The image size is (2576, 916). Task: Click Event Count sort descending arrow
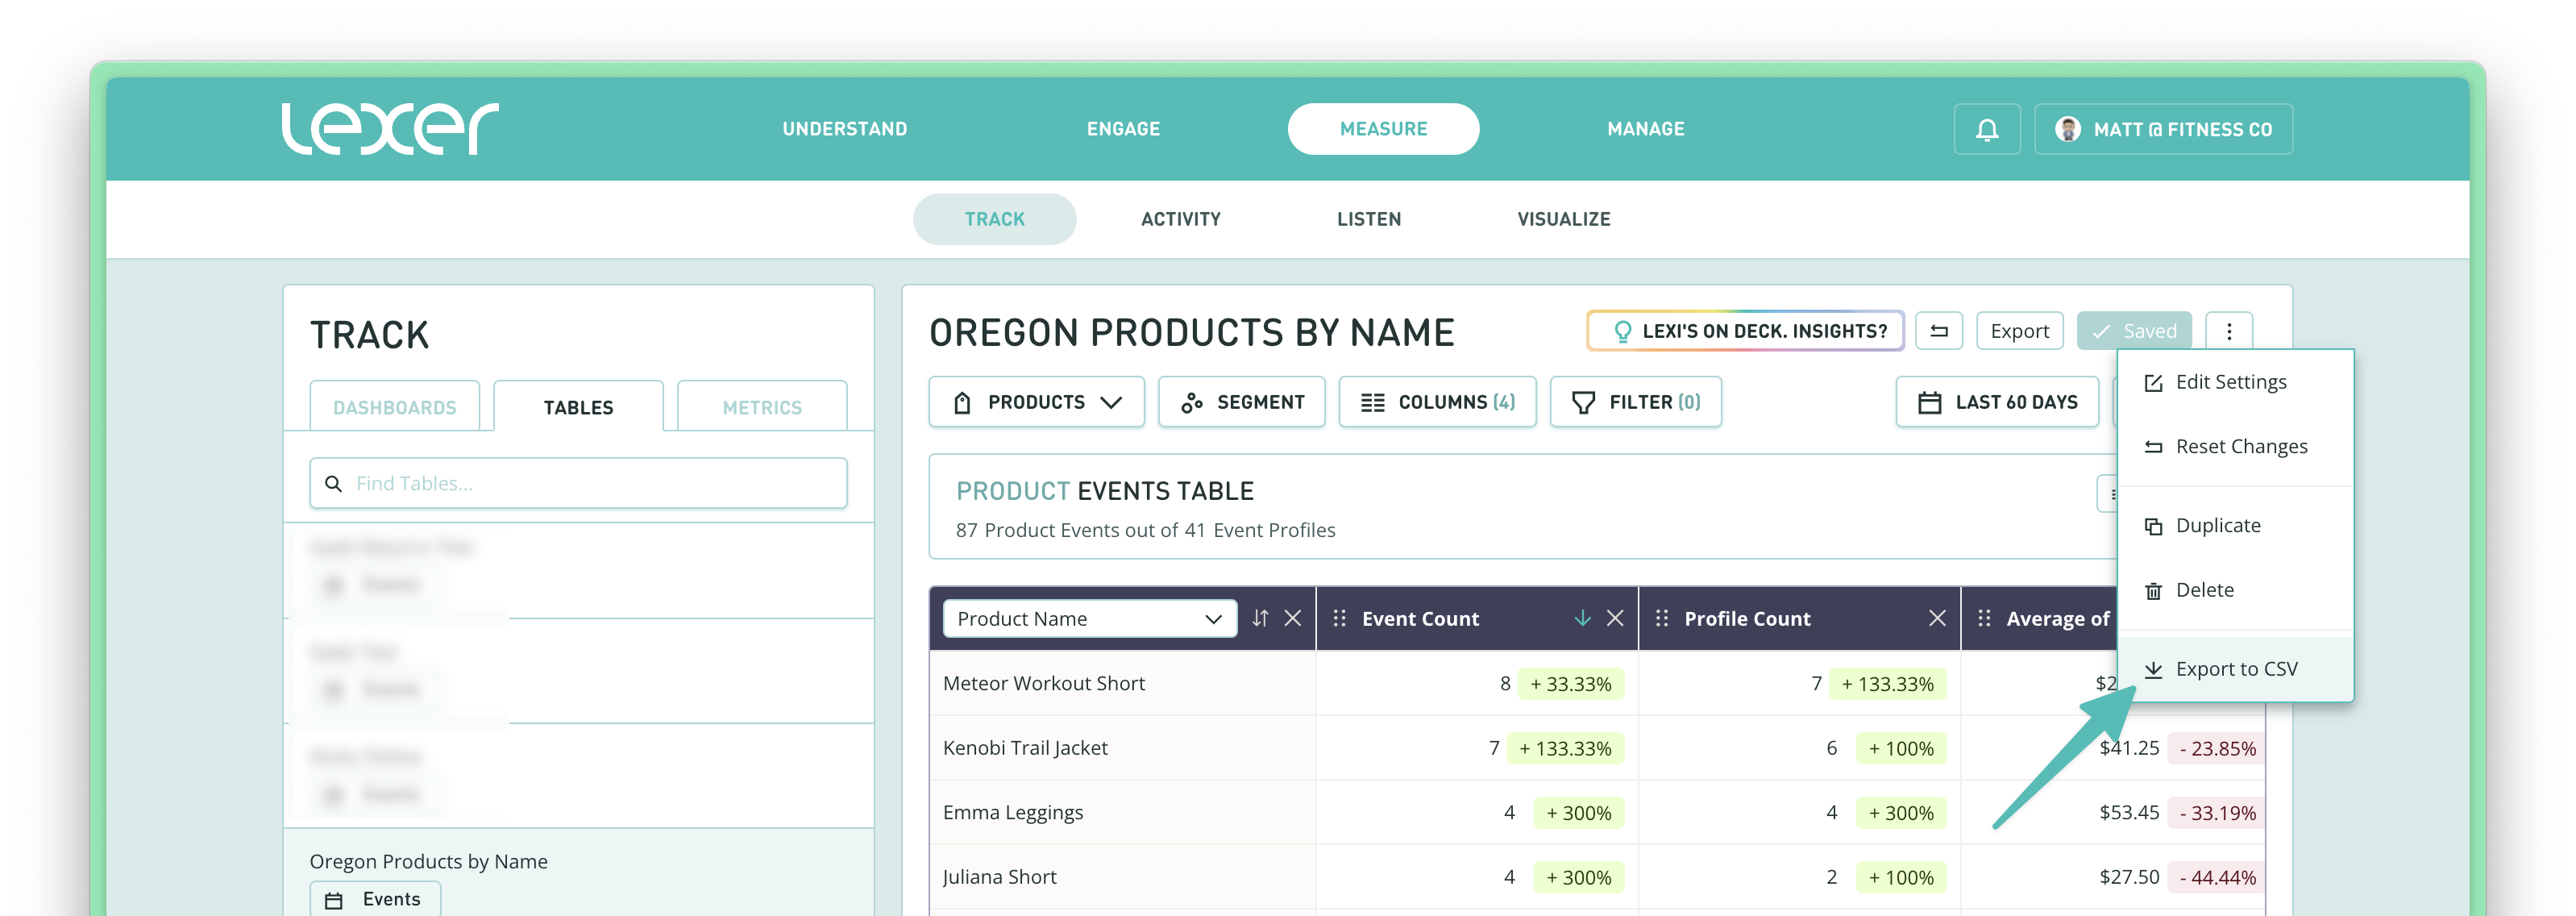tap(1582, 618)
